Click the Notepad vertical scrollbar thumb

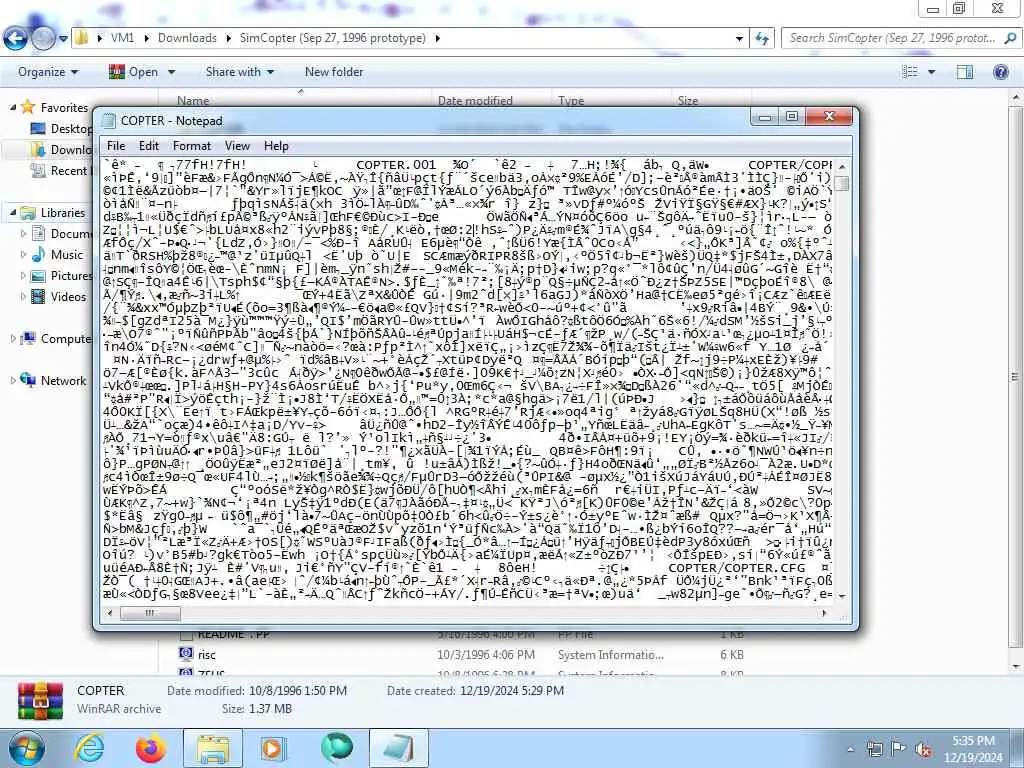click(842, 184)
